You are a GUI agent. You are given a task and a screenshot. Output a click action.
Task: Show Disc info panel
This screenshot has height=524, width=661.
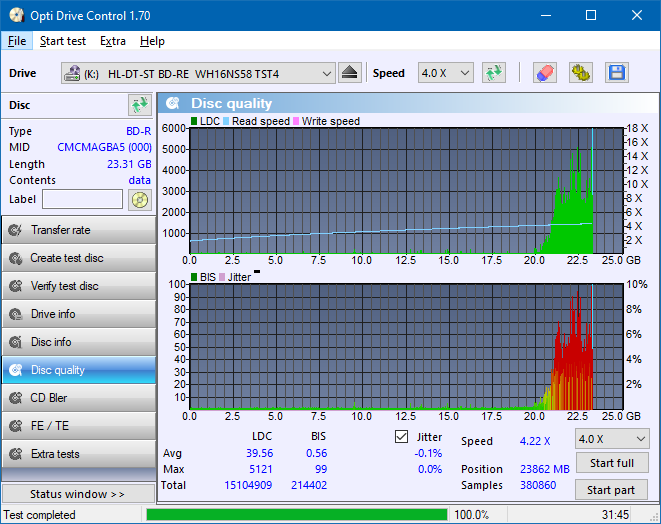(79, 342)
